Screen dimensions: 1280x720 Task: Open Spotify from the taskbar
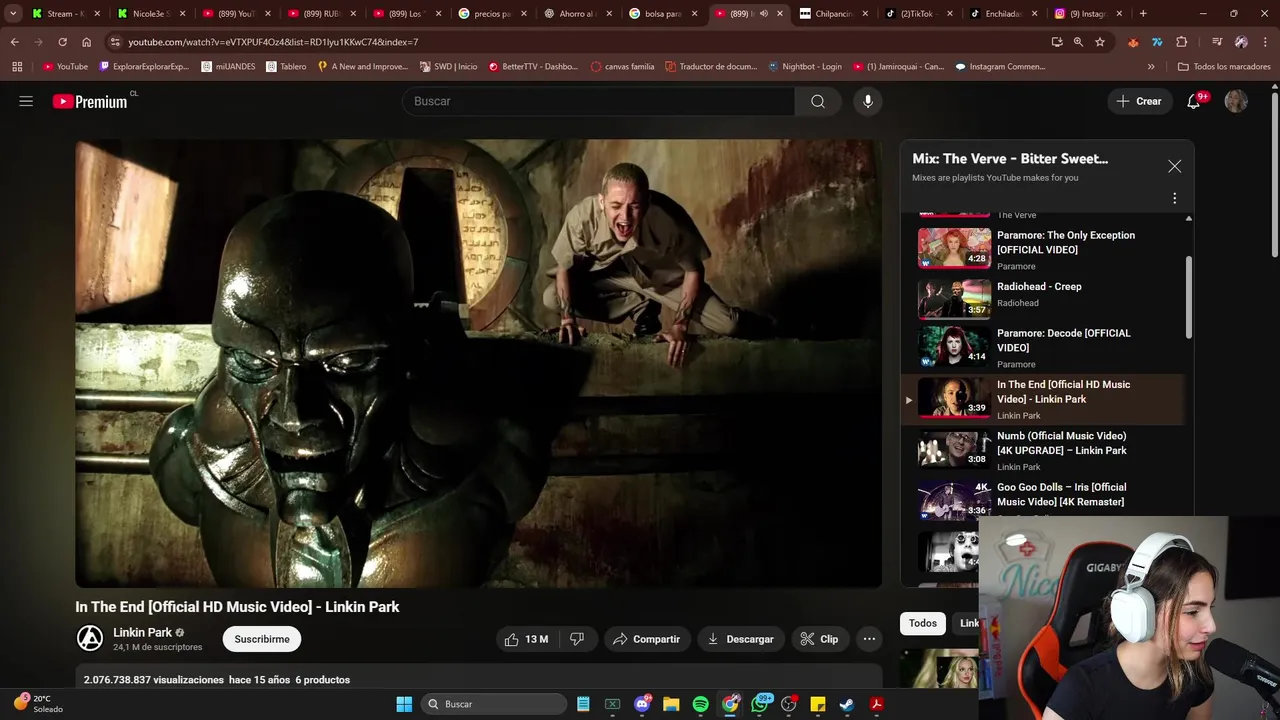(x=700, y=704)
